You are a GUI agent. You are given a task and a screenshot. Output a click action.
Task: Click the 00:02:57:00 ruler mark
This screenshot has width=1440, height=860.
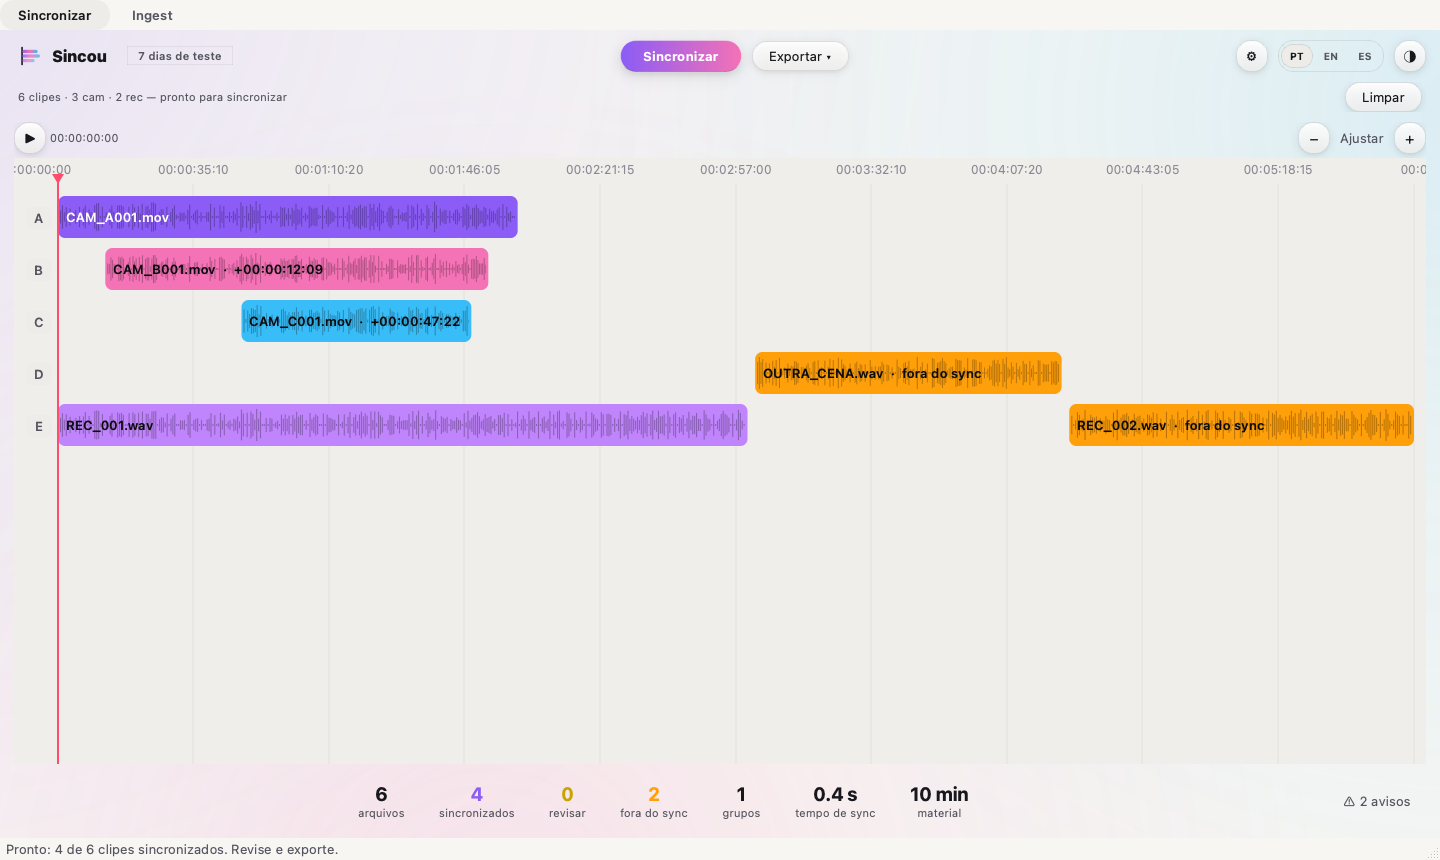tap(736, 169)
